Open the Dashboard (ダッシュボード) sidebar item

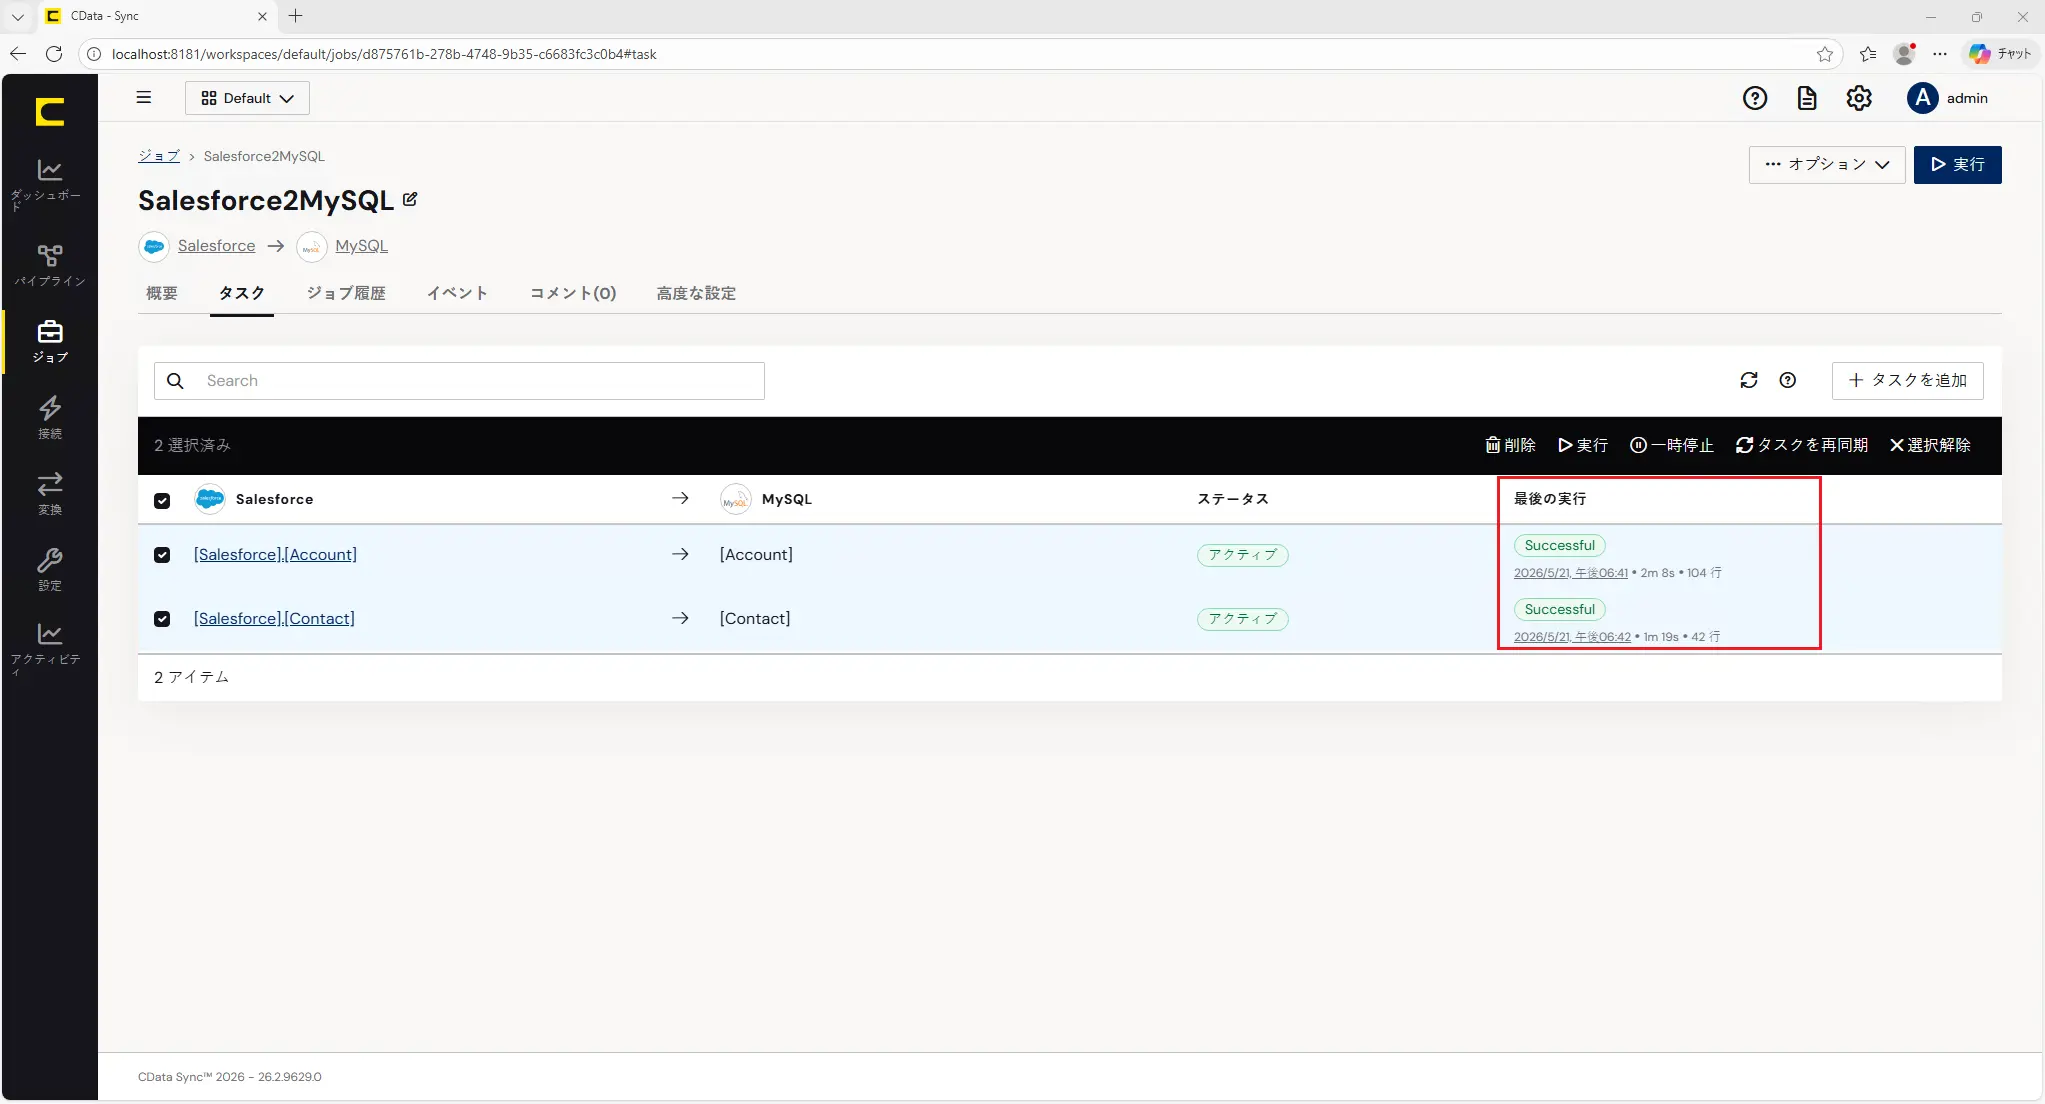point(49,184)
